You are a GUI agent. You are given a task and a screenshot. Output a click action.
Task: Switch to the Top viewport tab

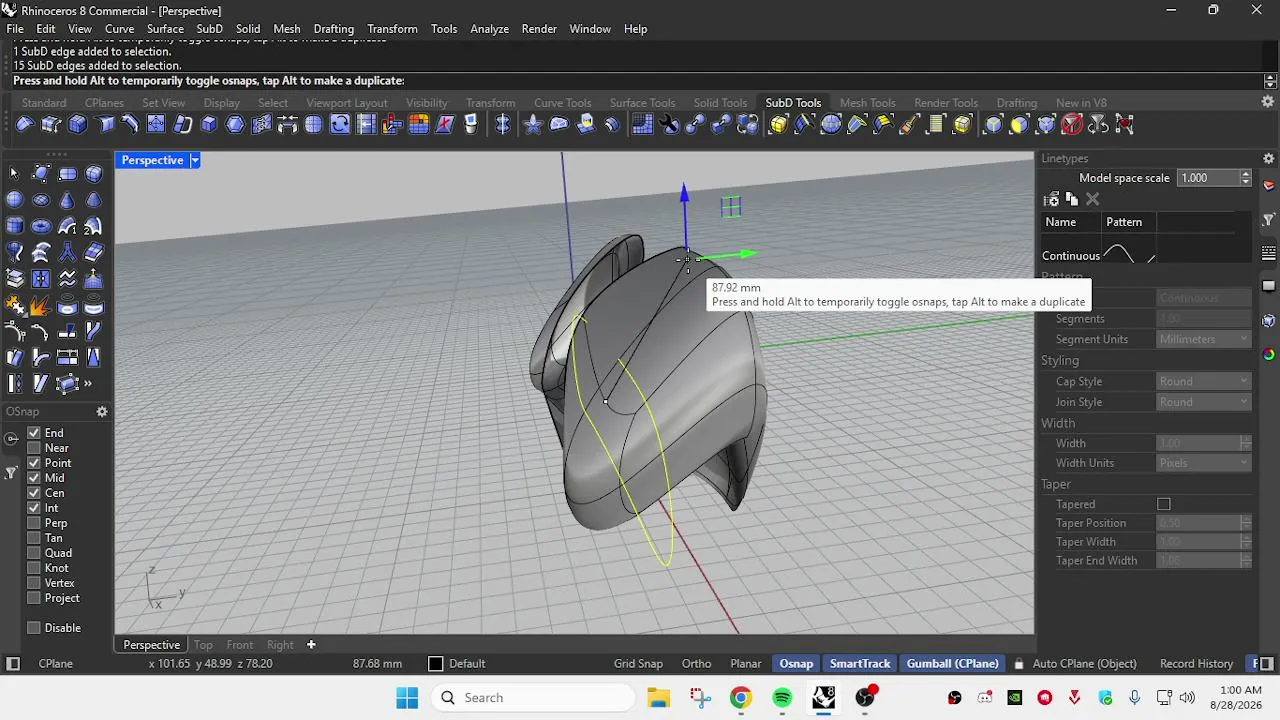point(203,645)
